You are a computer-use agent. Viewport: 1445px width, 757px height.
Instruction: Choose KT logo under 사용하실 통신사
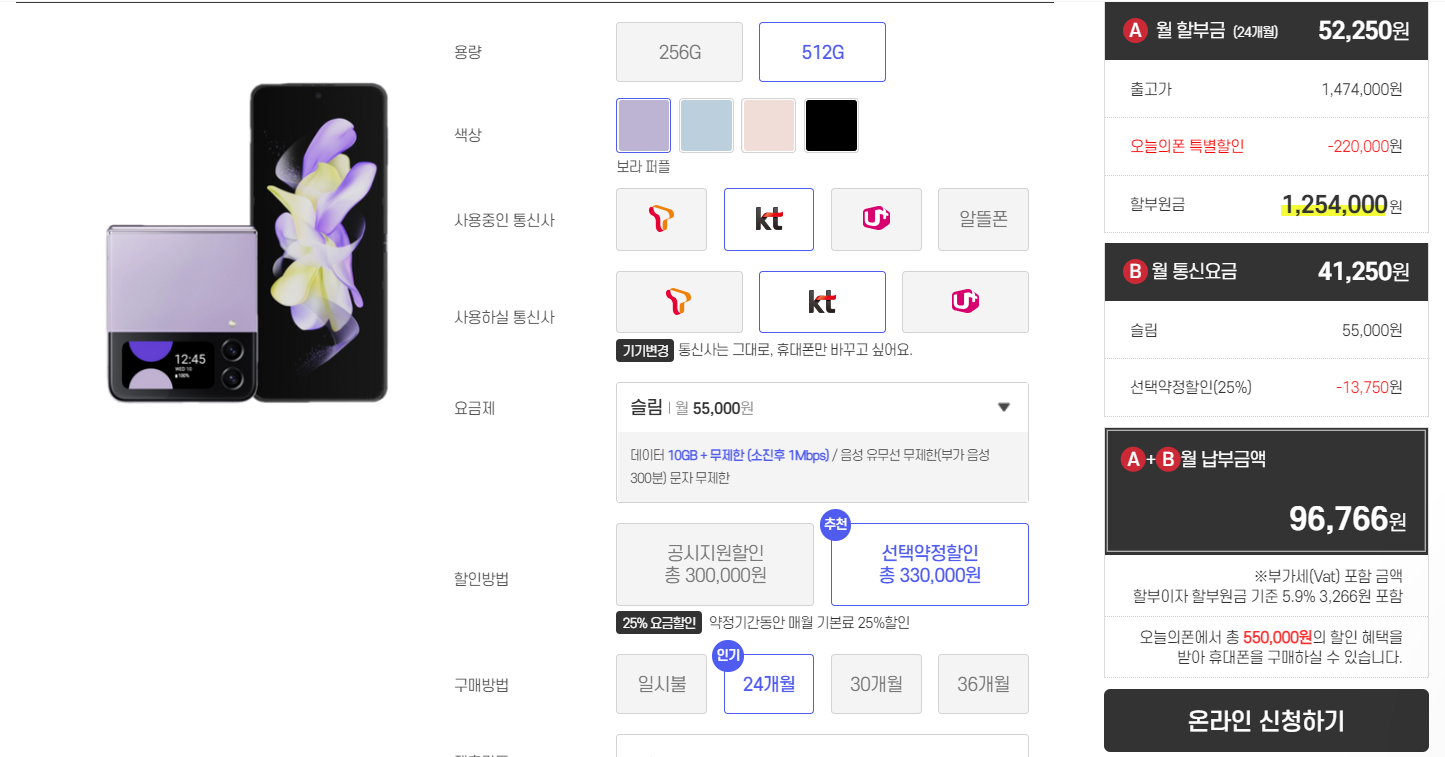point(822,302)
